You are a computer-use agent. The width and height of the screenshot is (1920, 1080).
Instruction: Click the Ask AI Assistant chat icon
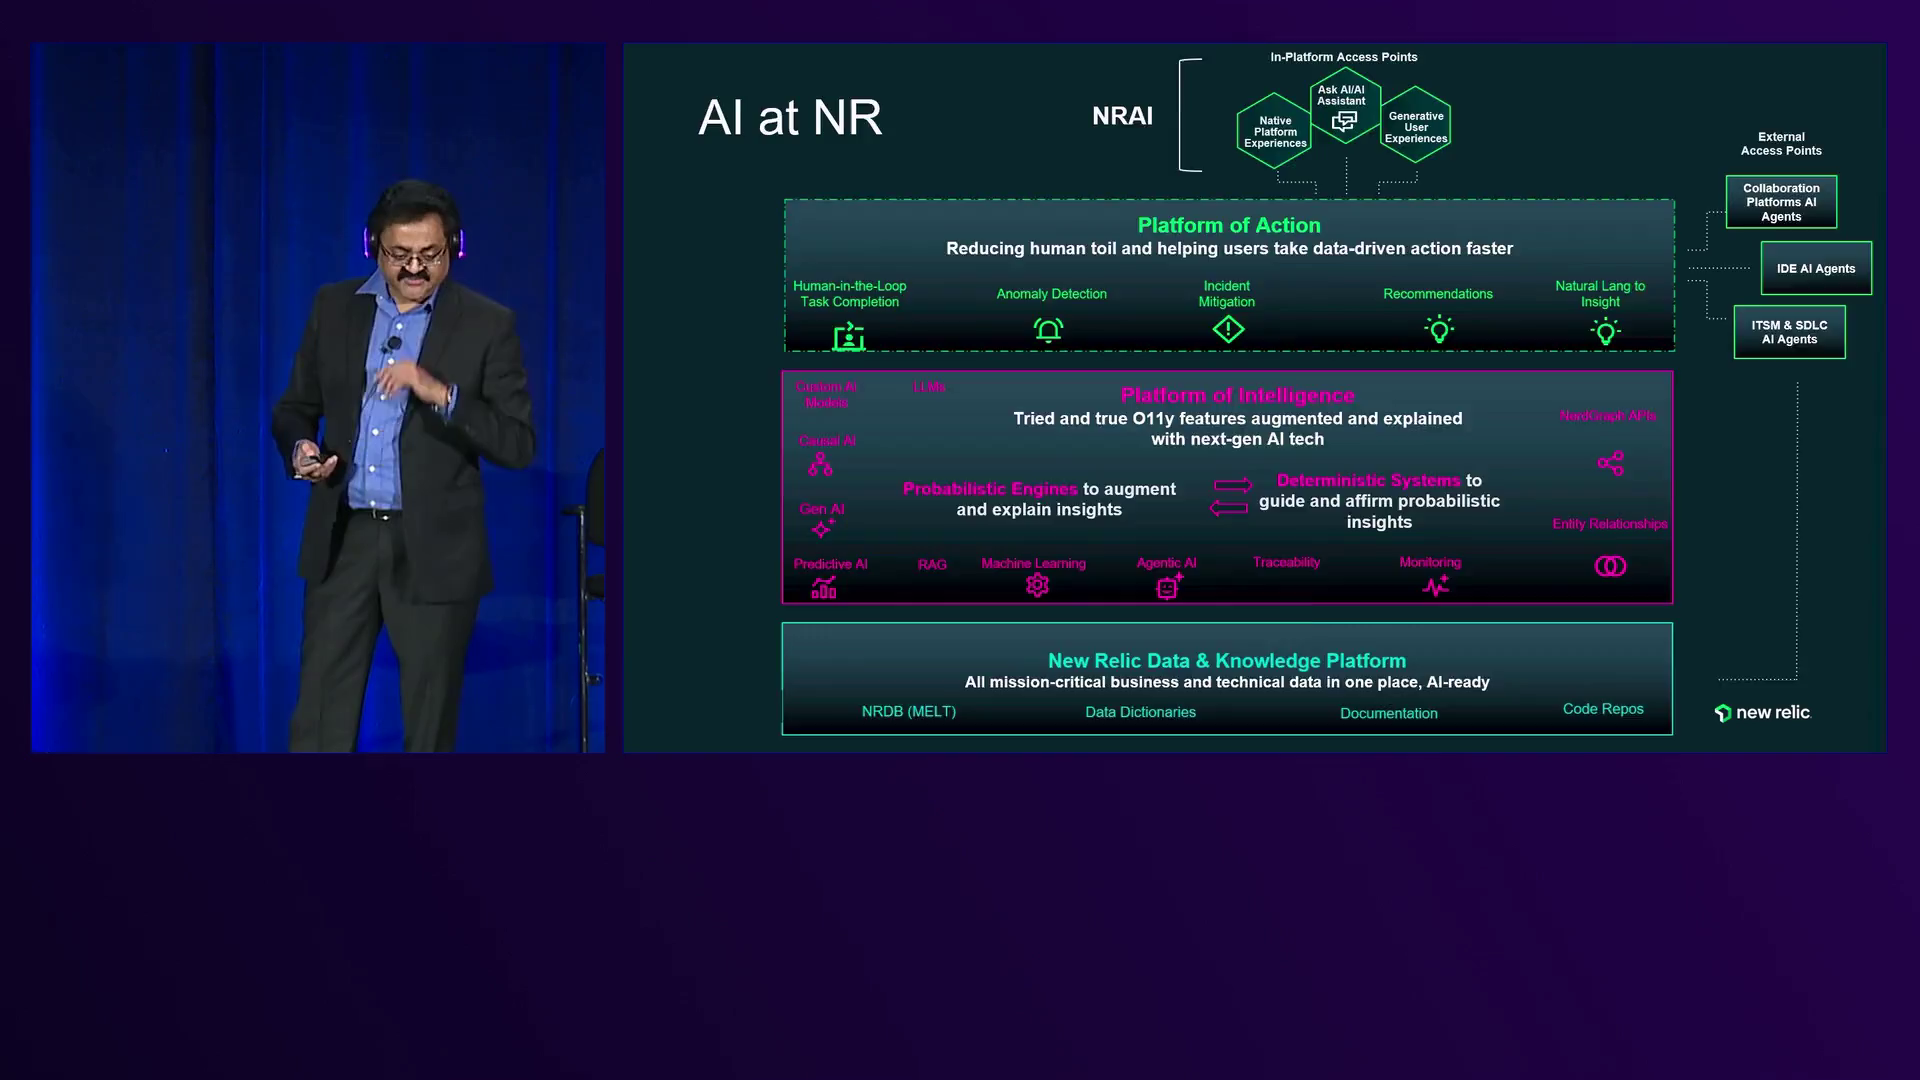point(1344,121)
